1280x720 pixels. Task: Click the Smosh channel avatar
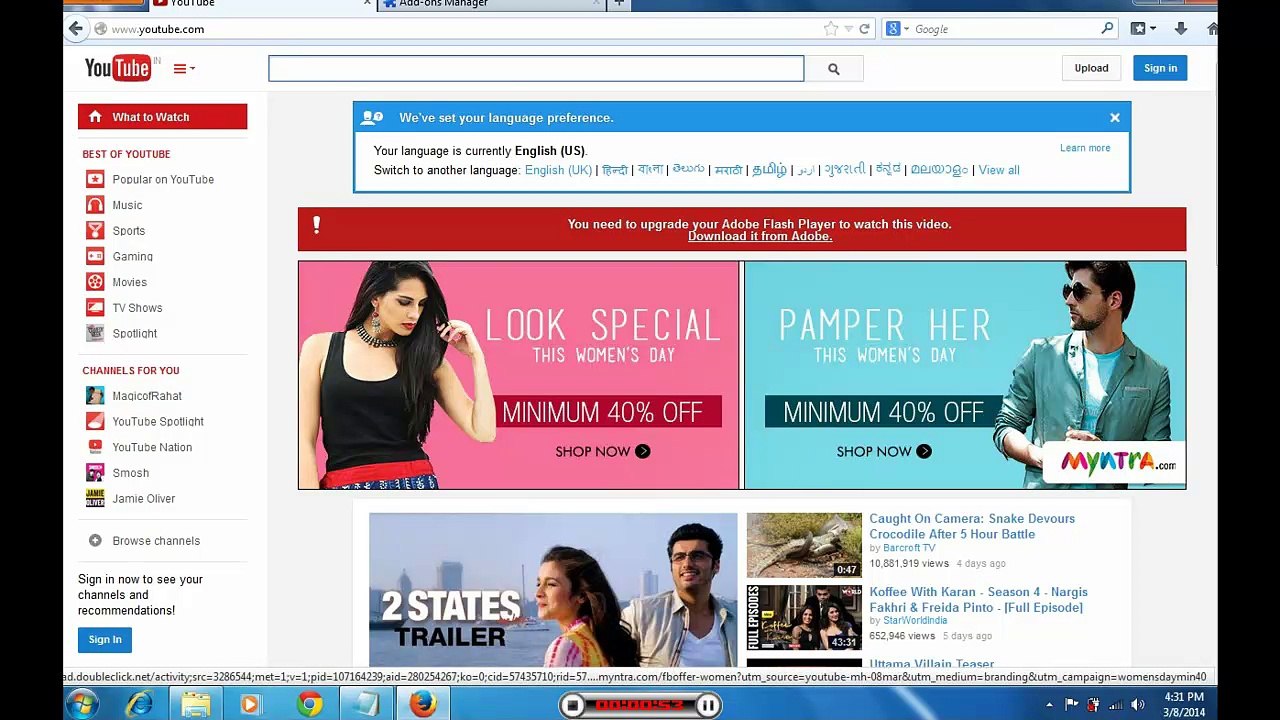(x=95, y=473)
